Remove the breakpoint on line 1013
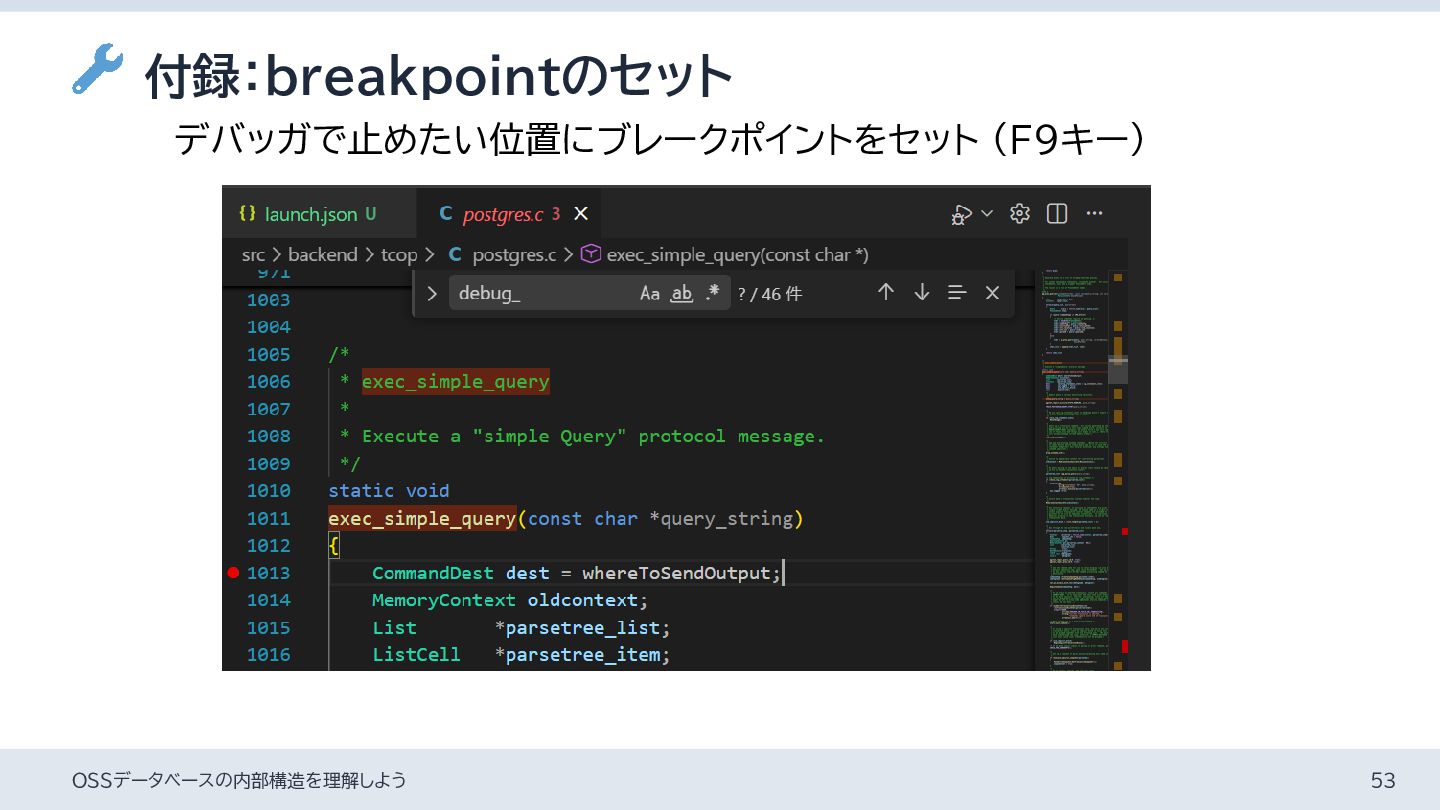This screenshot has height=810, width=1440. (x=233, y=573)
